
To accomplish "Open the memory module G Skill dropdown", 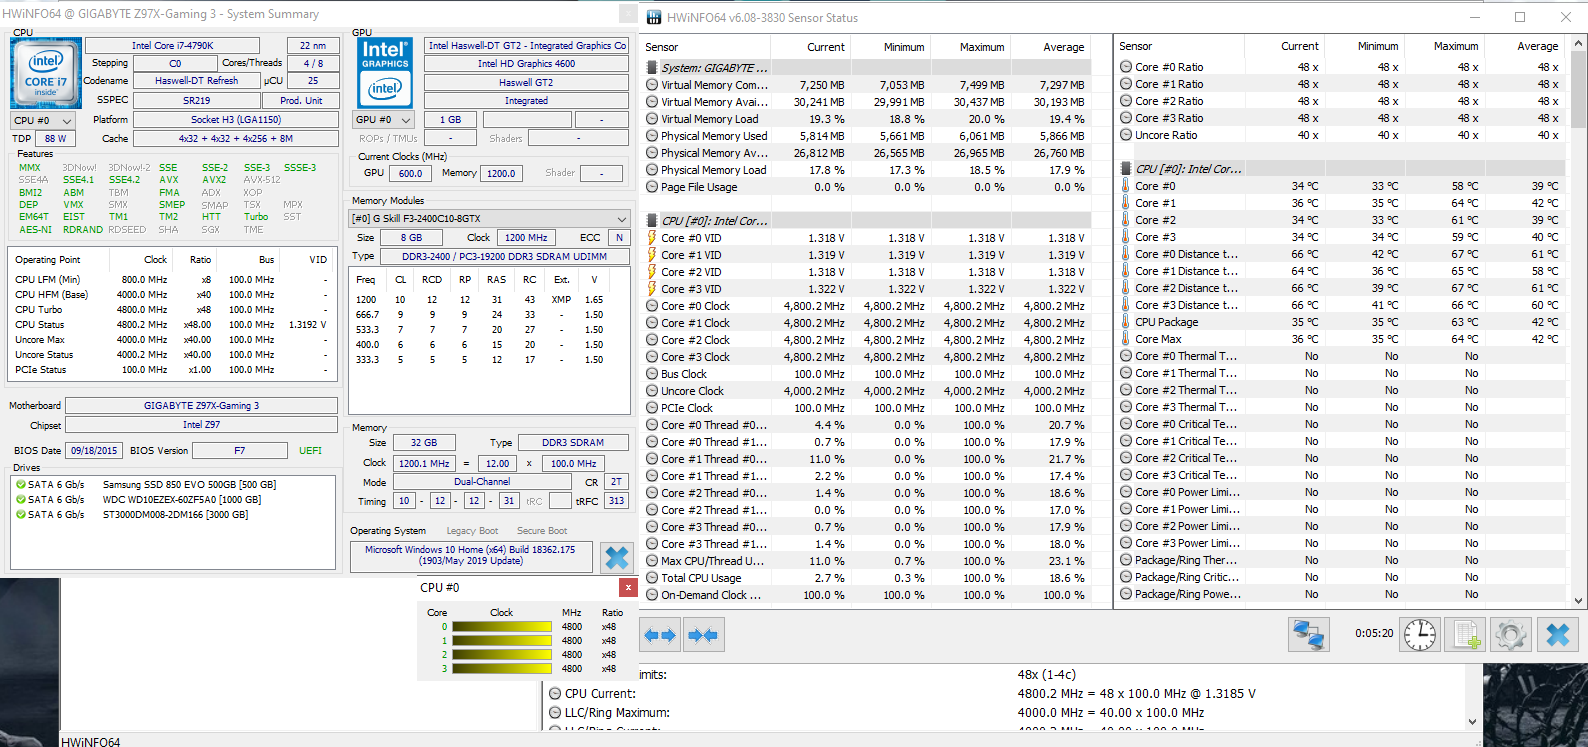I will (x=489, y=218).
